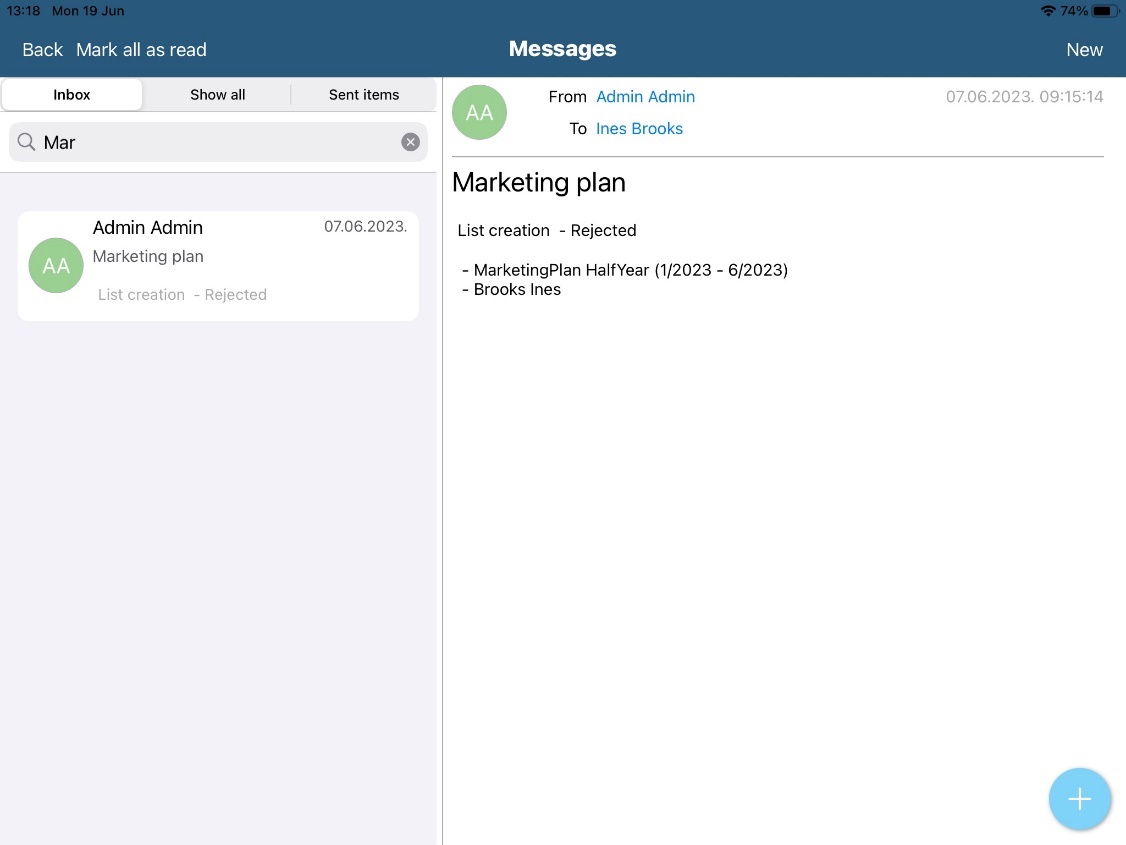Switch to the Show all tab
Screen dimensions: 1126x845
click(217, 95)
